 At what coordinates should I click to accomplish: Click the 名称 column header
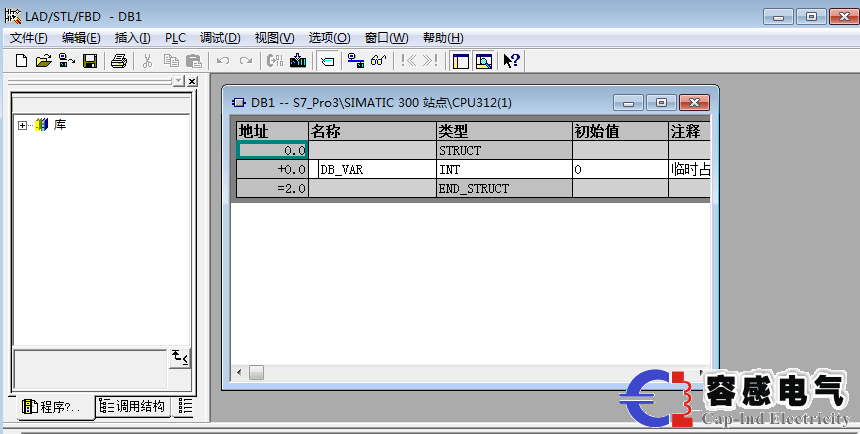coord(372,131)
